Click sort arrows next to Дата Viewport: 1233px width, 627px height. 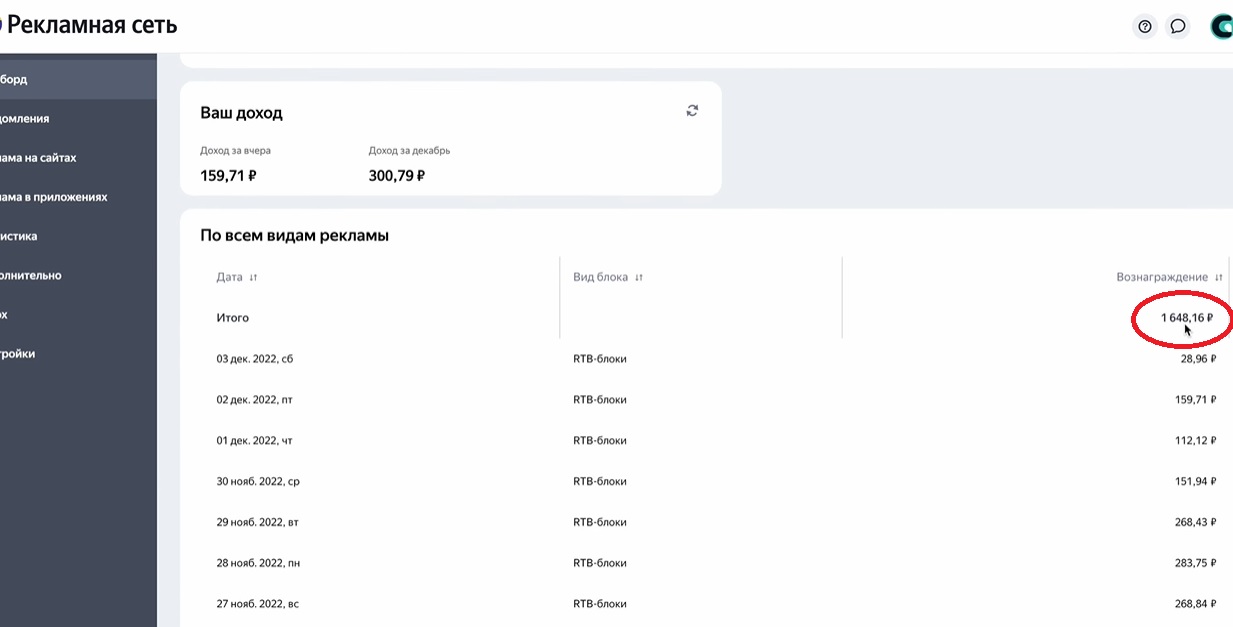253,278
